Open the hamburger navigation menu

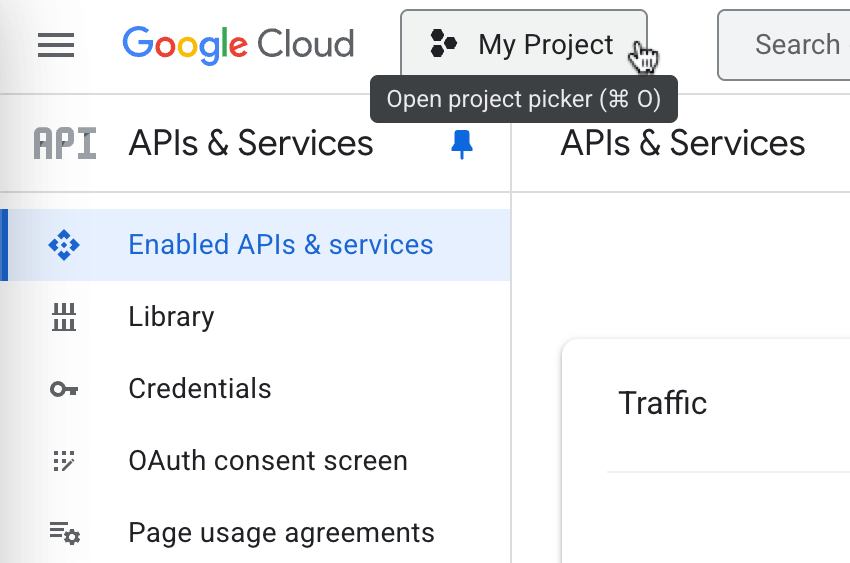(x=56, y=44)
